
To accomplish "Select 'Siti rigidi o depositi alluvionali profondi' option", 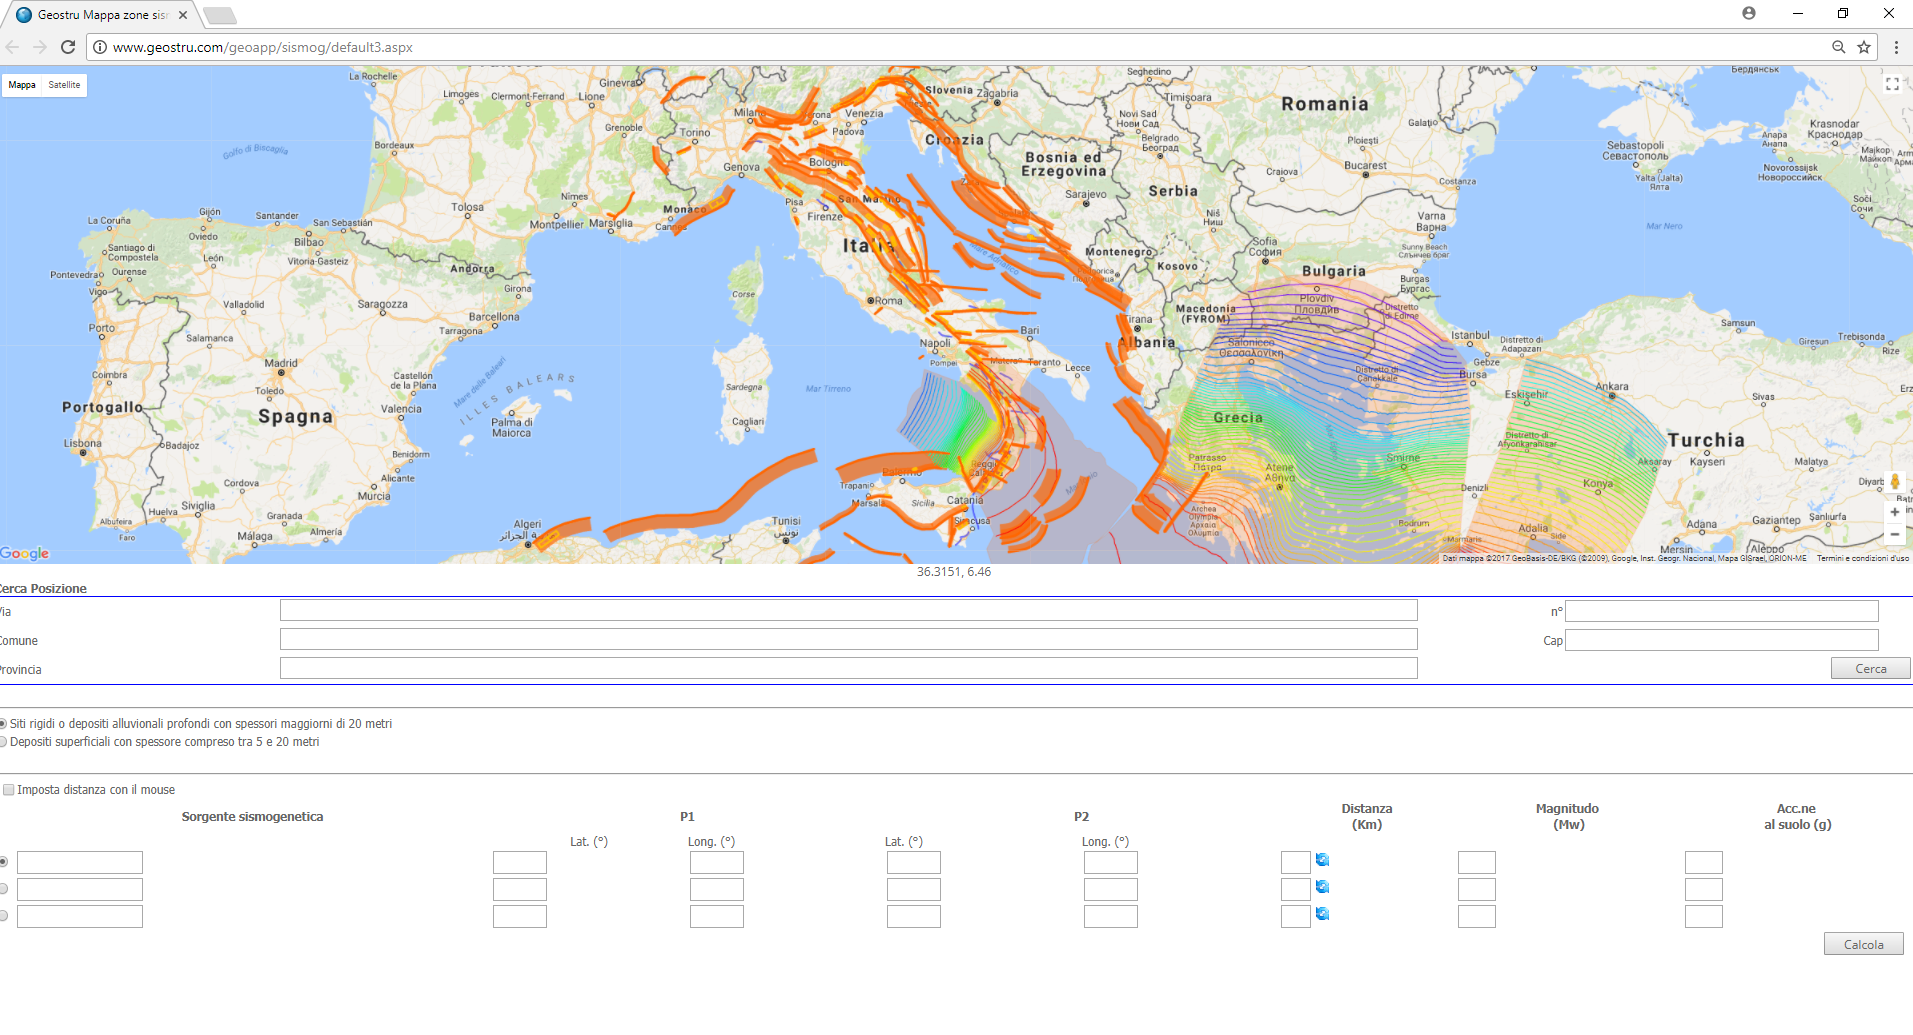I will (3, 724).
